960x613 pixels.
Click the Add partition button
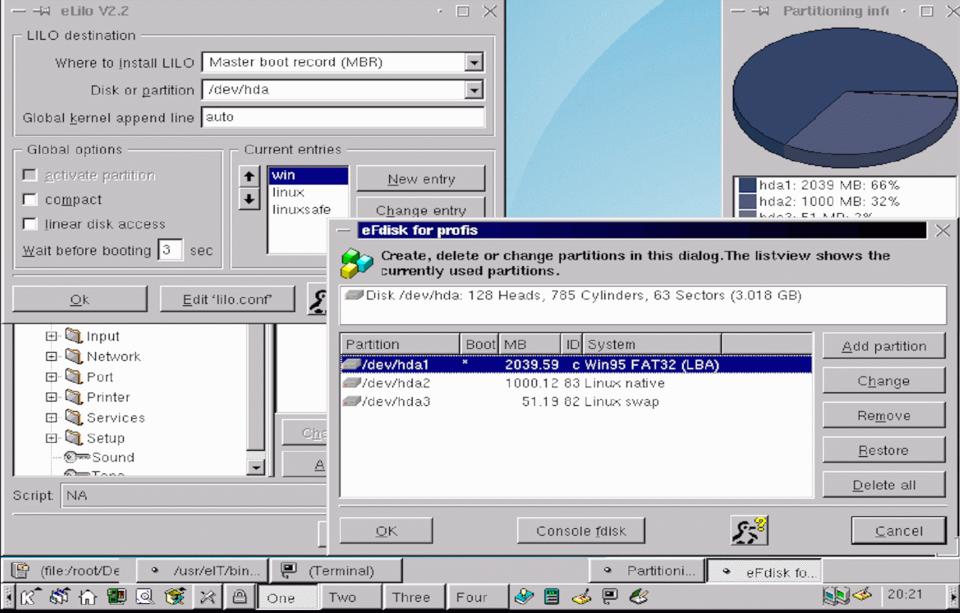click(x=883, y=346)
